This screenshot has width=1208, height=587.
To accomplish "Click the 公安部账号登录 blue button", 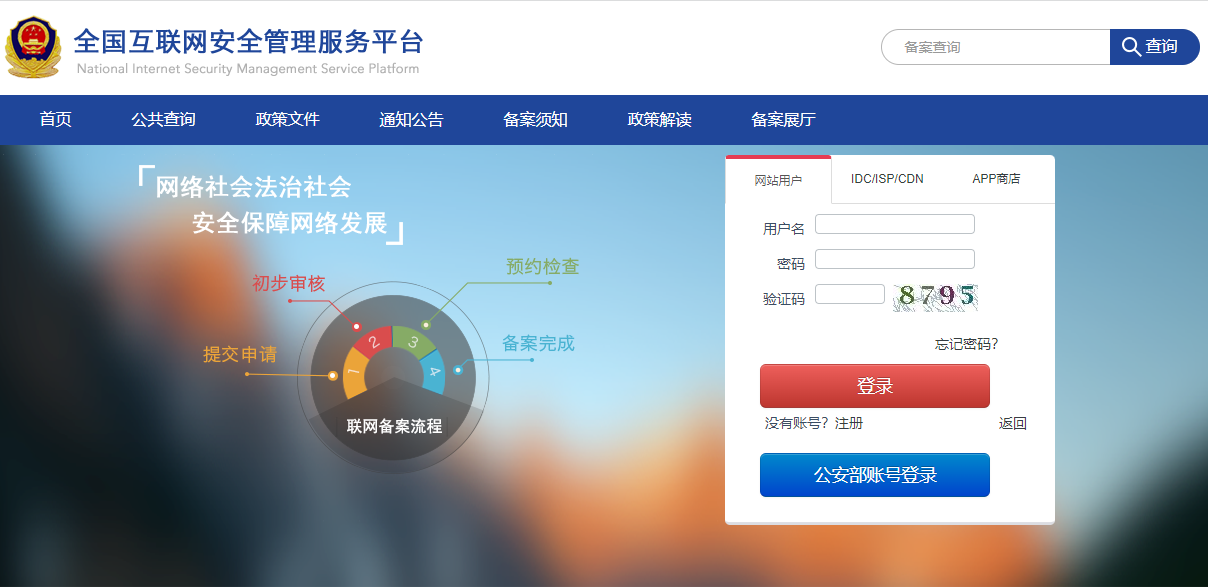I will tap(874, 474).
